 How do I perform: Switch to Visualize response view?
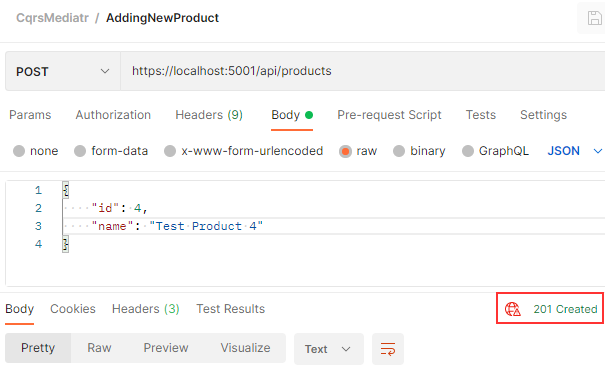(x=245, y=348)
